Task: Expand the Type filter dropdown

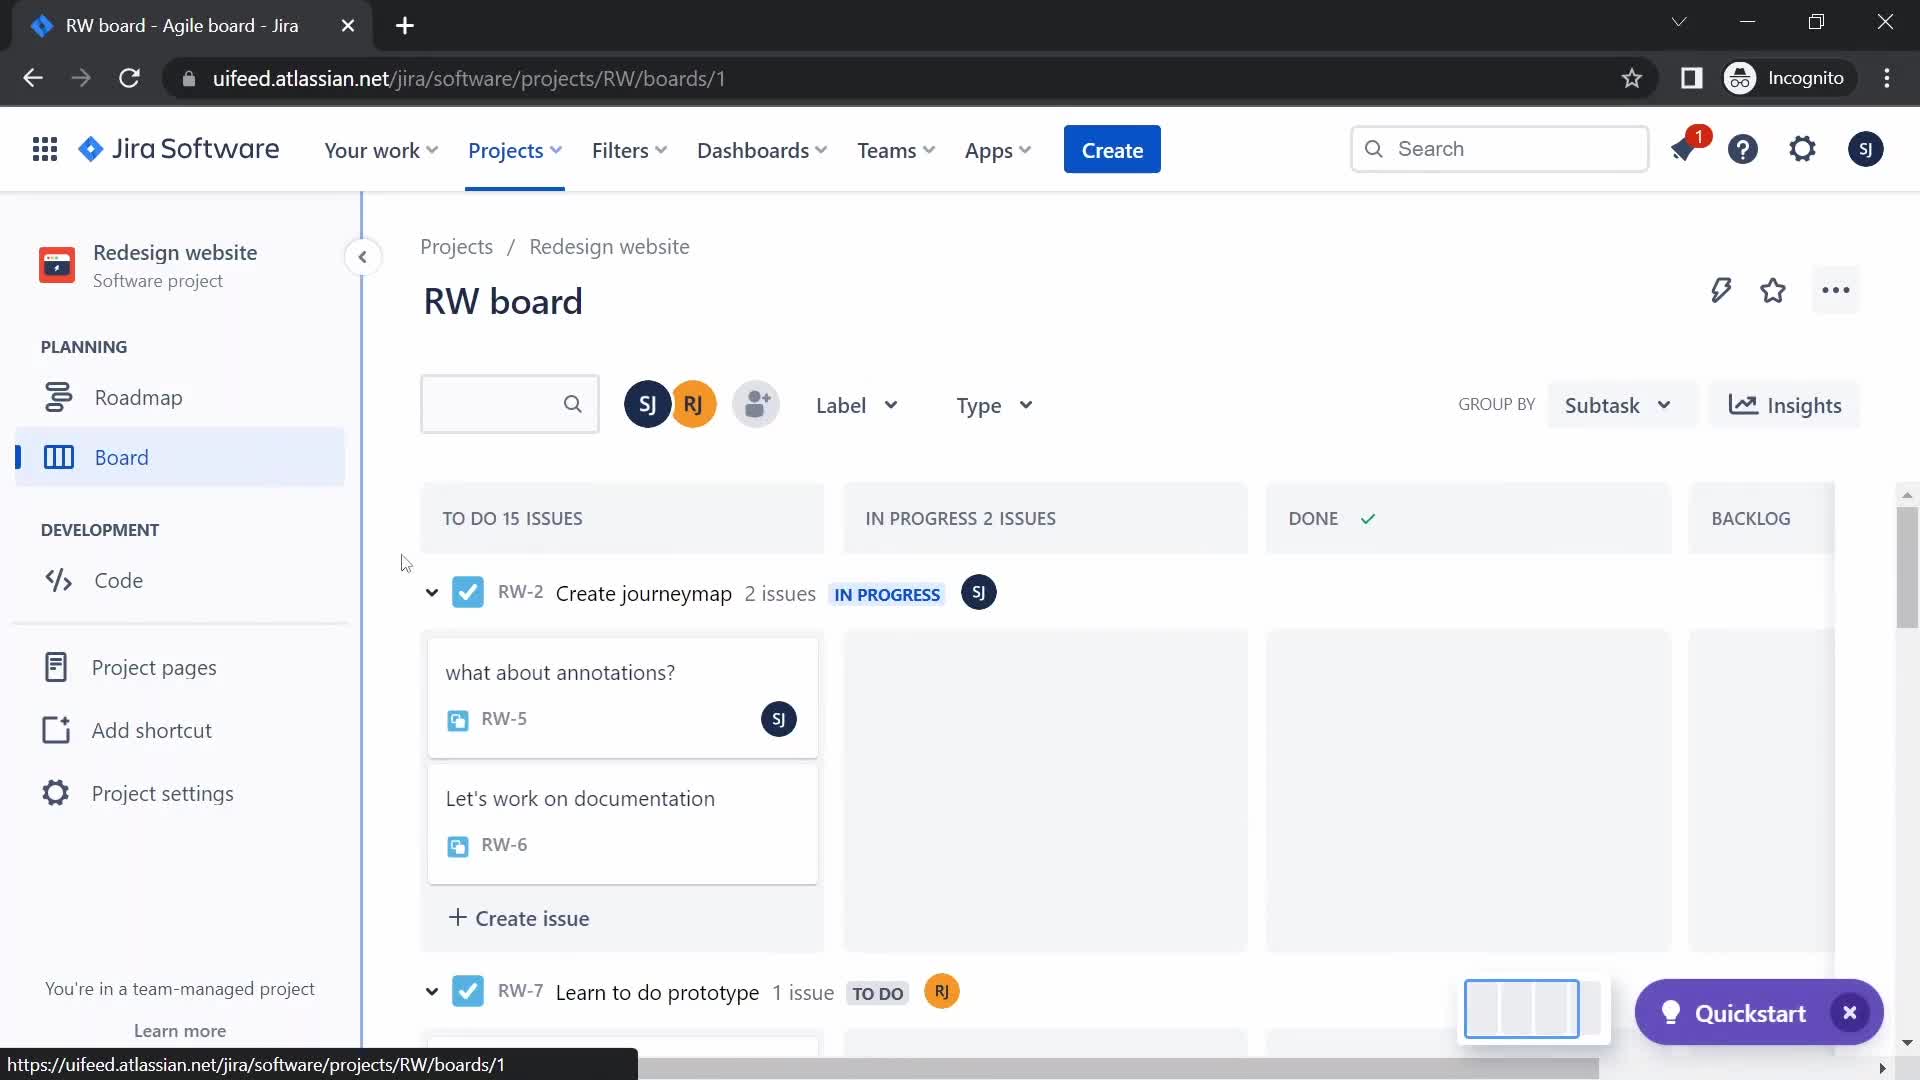Action: (994, 405)
